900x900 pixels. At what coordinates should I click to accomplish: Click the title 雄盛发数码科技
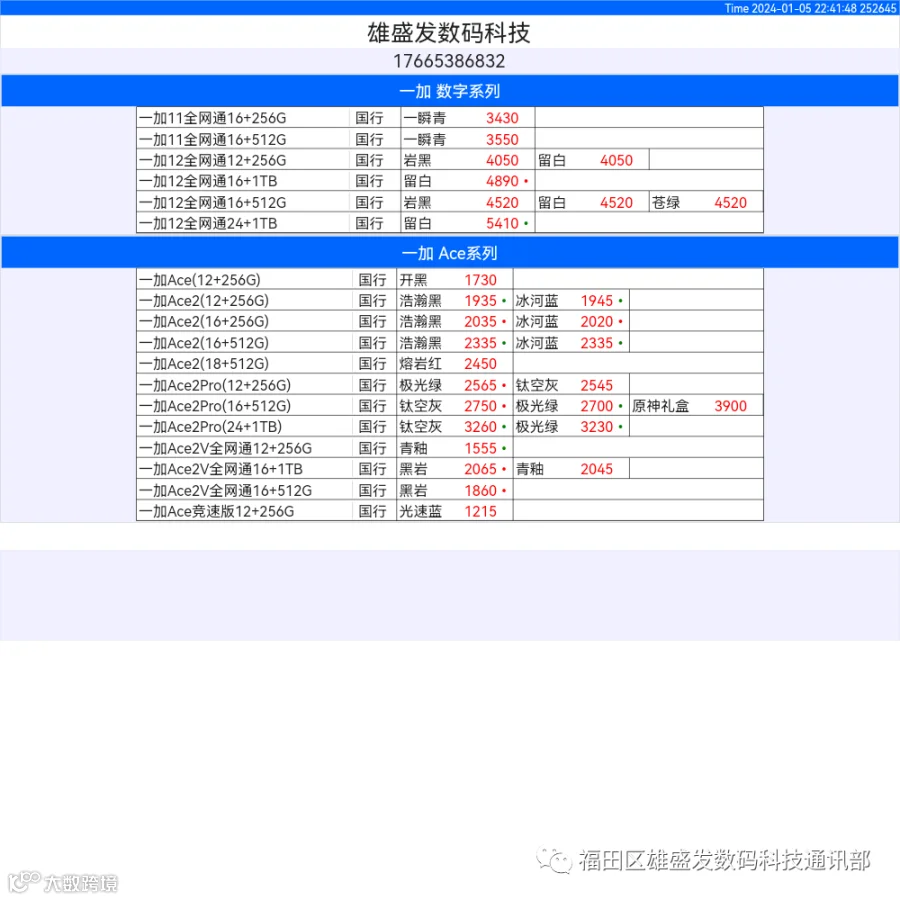pyautogui.click(x=449, y=33)
